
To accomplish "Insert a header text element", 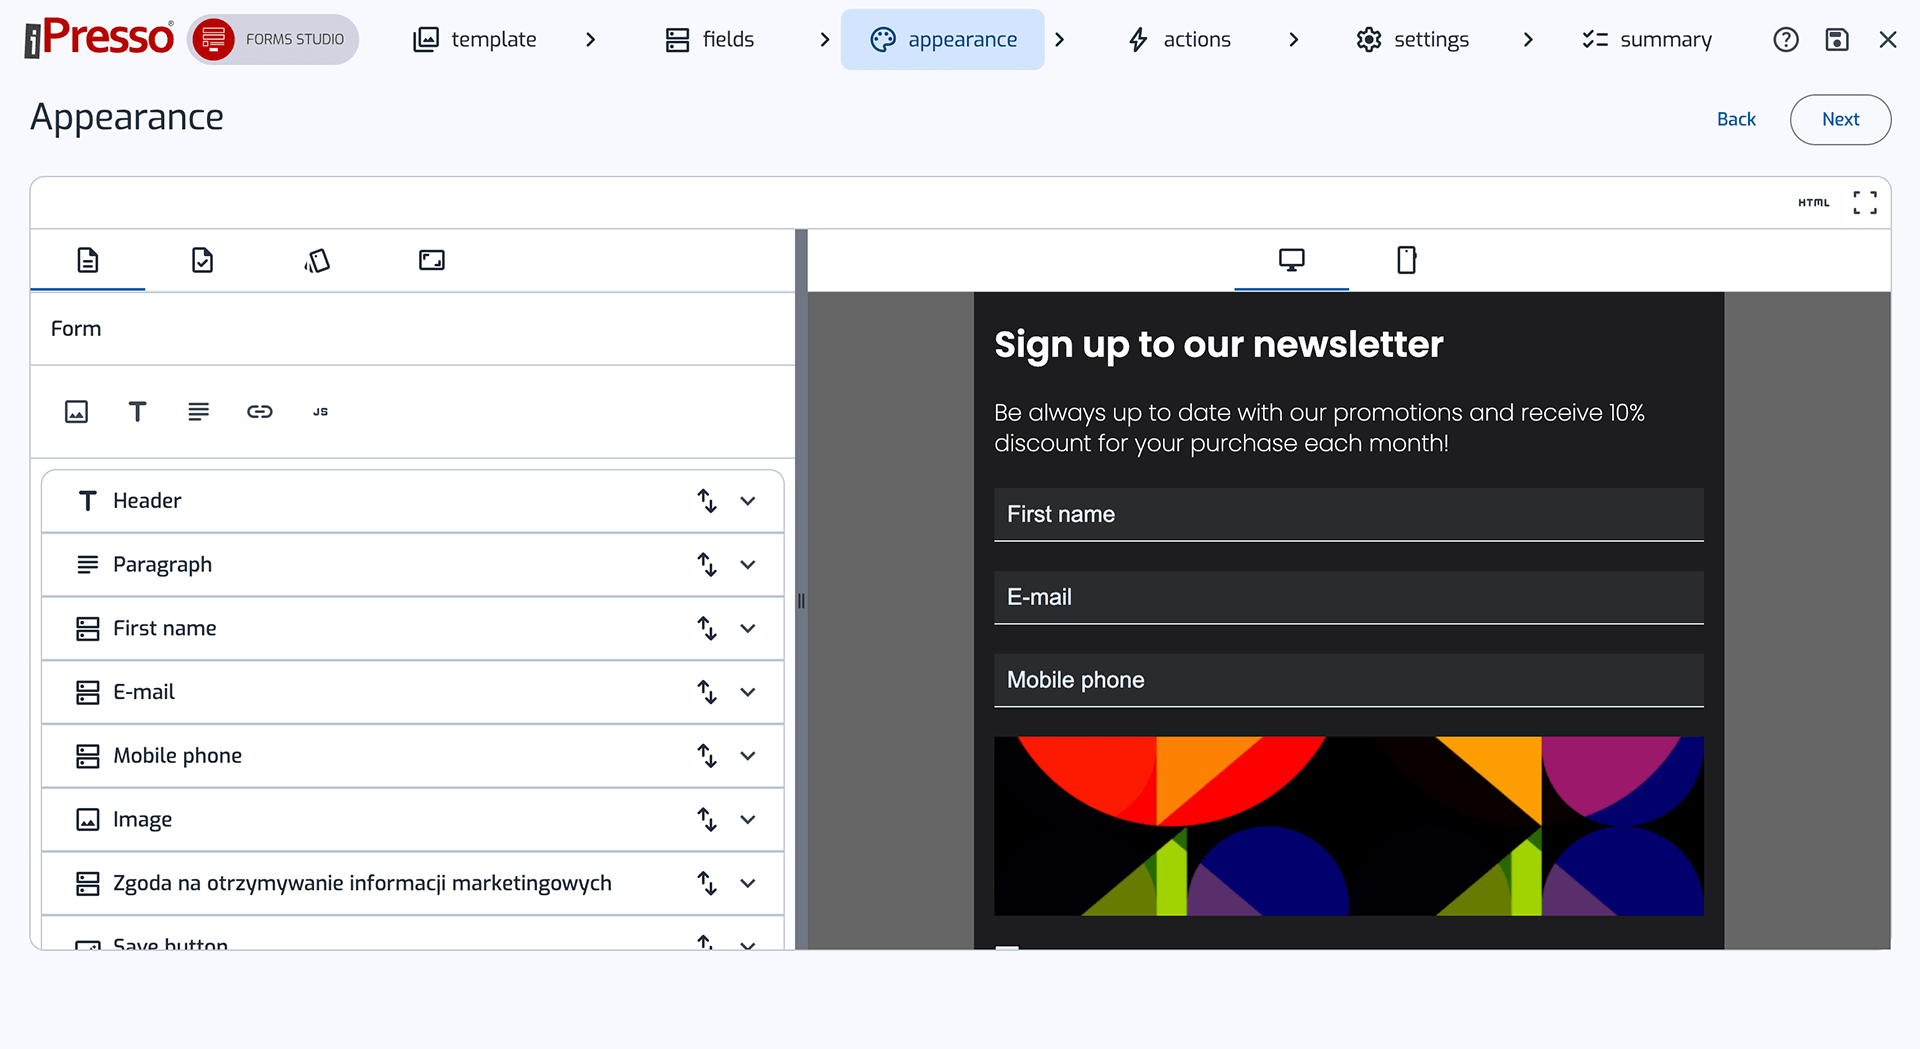I will click(x=137, y=412).
